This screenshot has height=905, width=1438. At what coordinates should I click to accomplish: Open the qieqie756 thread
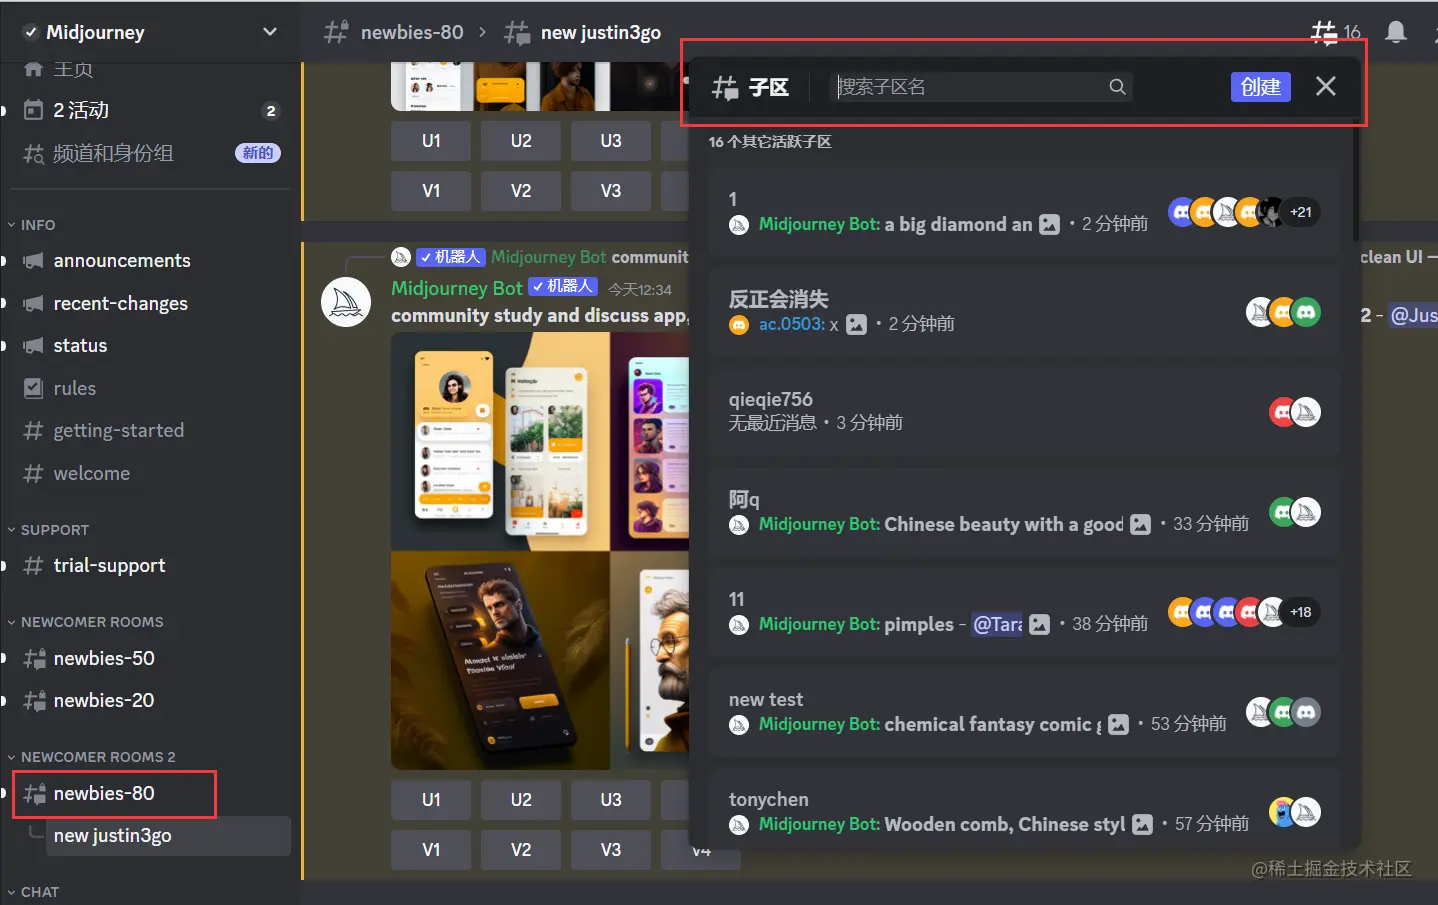1024,412
